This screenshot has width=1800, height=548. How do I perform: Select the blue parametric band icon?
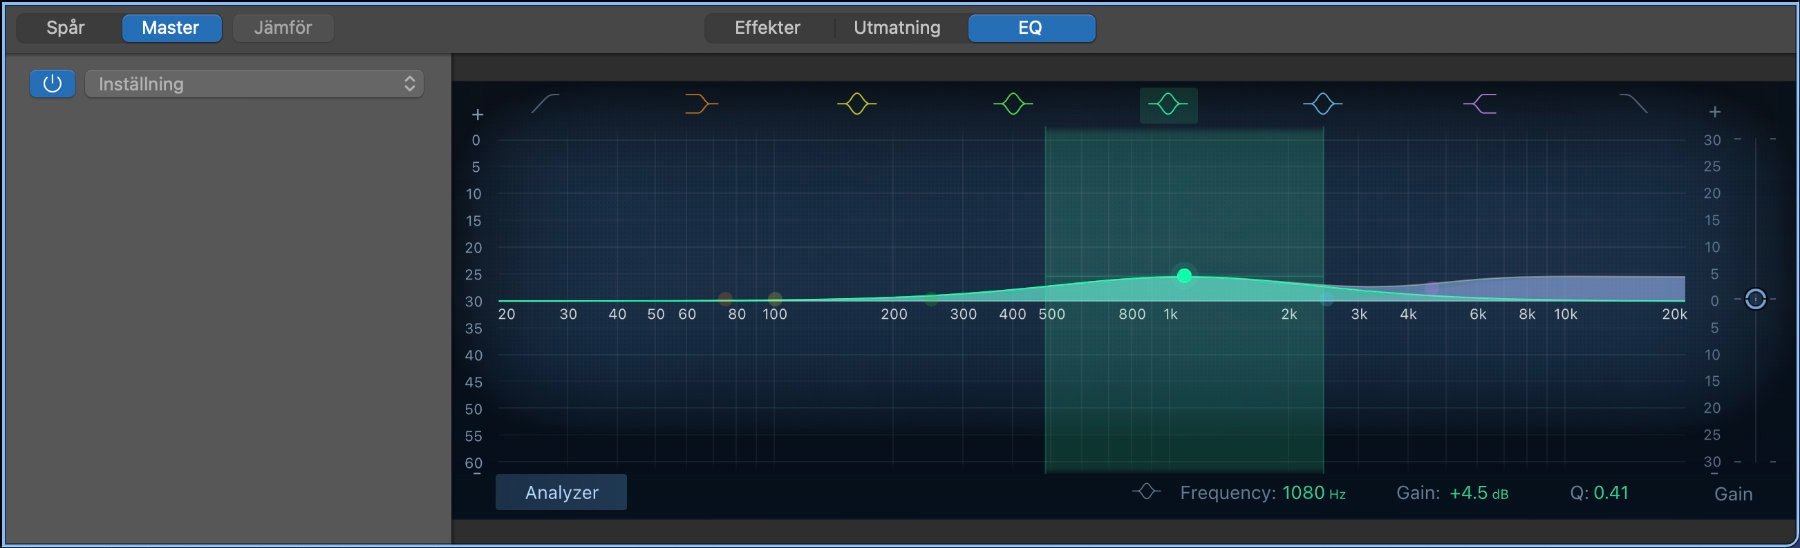click(1322, 103)
